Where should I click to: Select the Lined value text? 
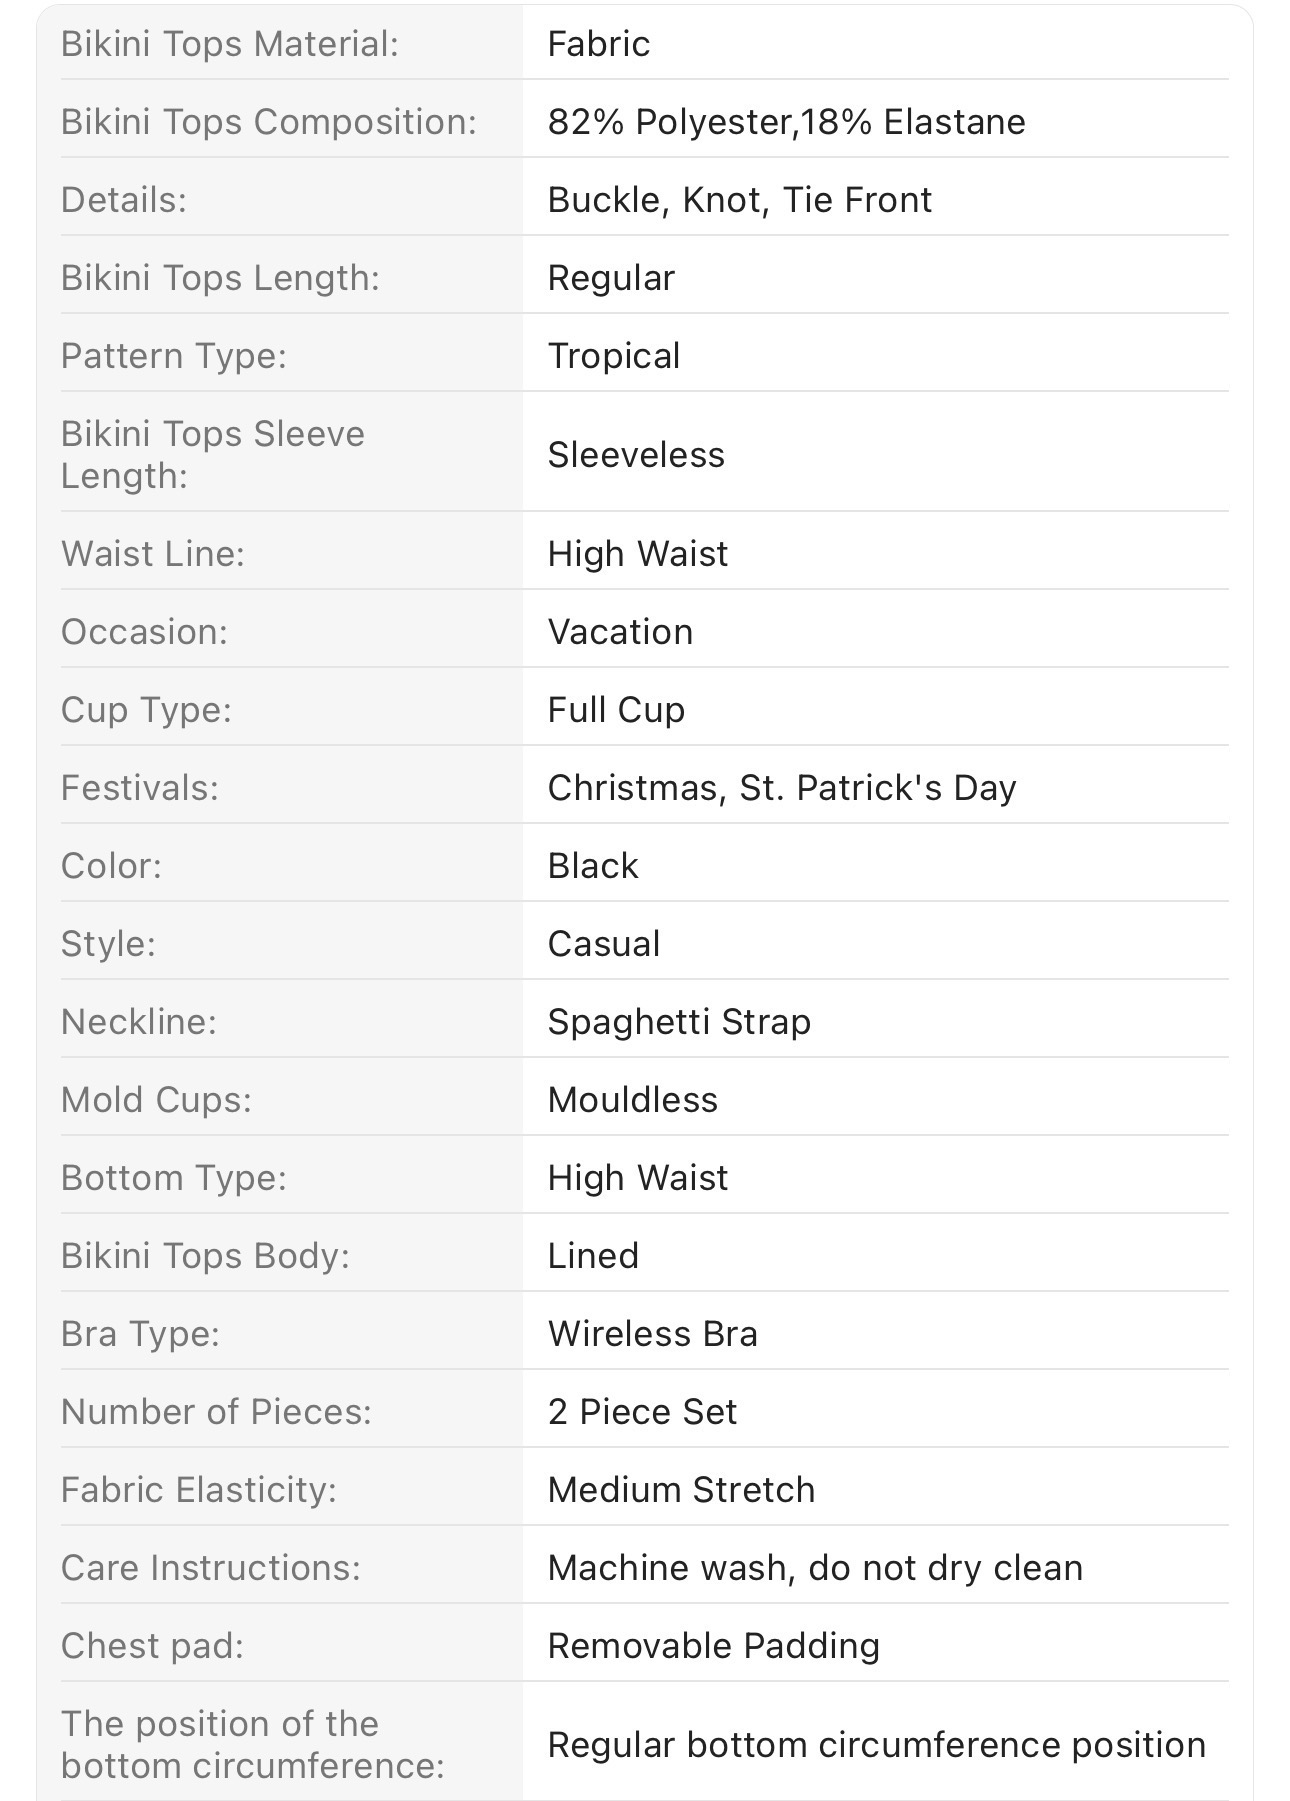click(x=593, y=1256)
